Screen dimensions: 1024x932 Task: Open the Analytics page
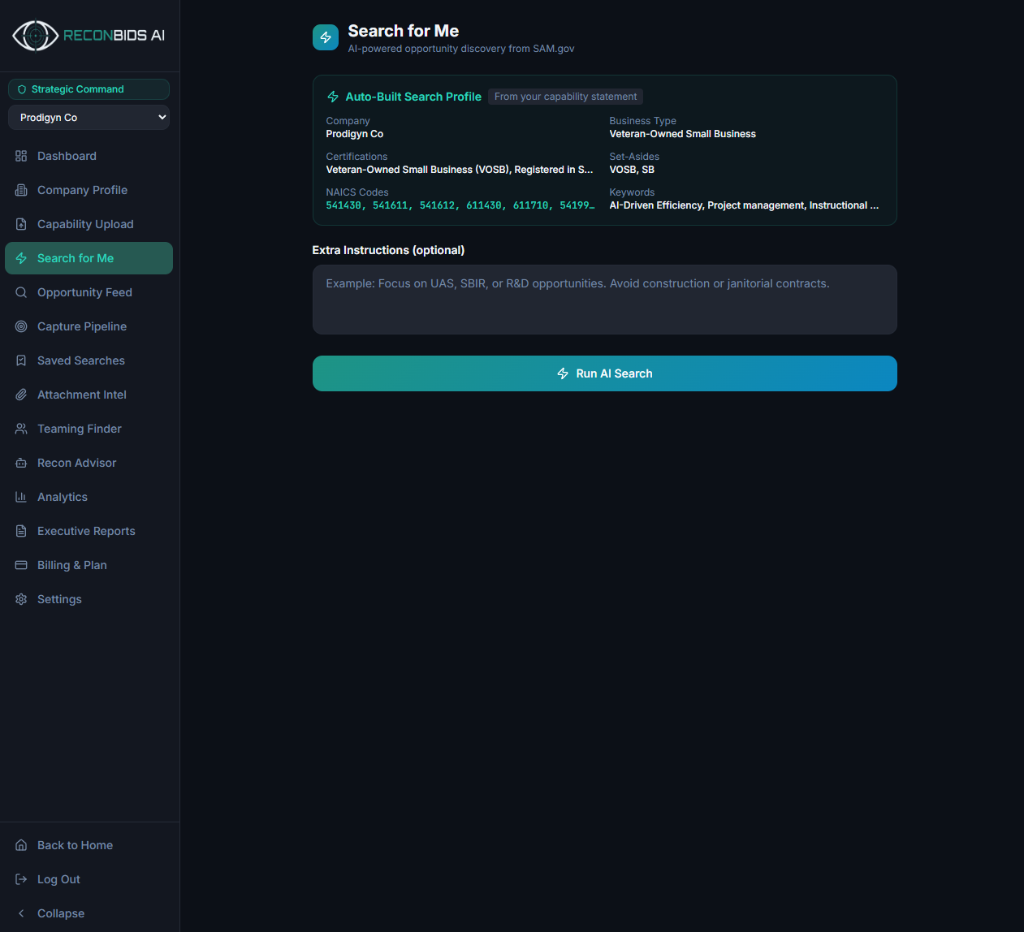coord(89,497)
